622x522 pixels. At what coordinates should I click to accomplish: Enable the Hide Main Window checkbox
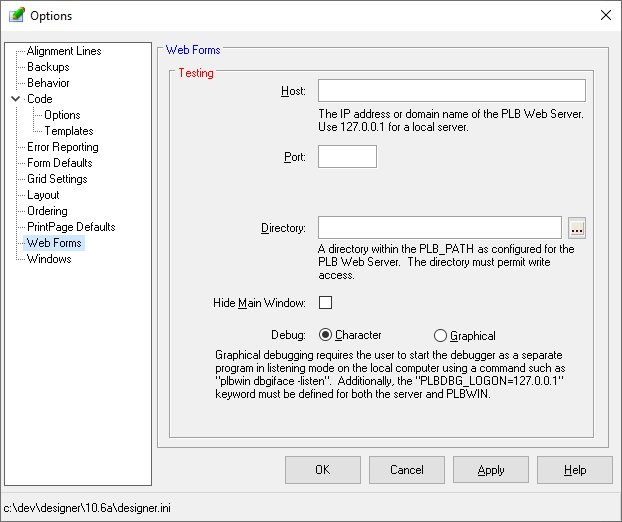pyautogui.click(x=325, y=303)
